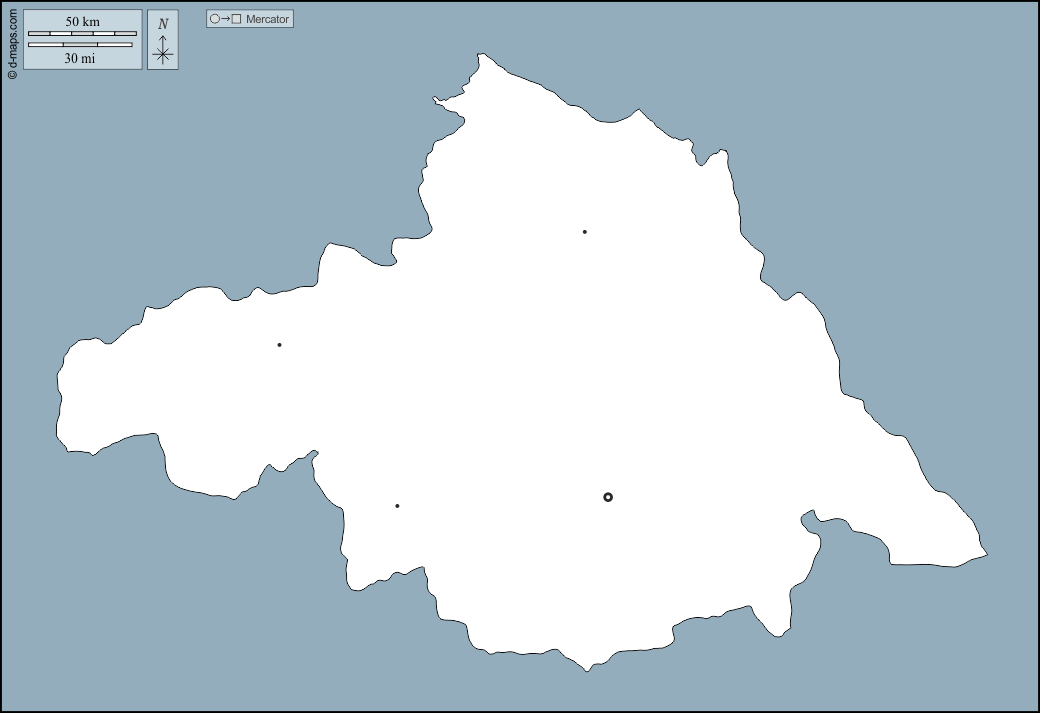Click the circle icon beside Mercator
This screenshot has height=713, width=1040.
click(214, 19)
